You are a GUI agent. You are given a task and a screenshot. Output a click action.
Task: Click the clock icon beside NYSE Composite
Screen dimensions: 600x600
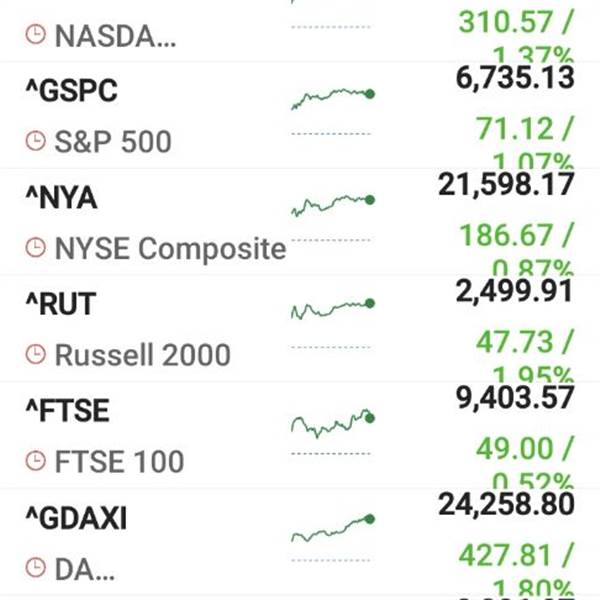click(x=35, y=249)
